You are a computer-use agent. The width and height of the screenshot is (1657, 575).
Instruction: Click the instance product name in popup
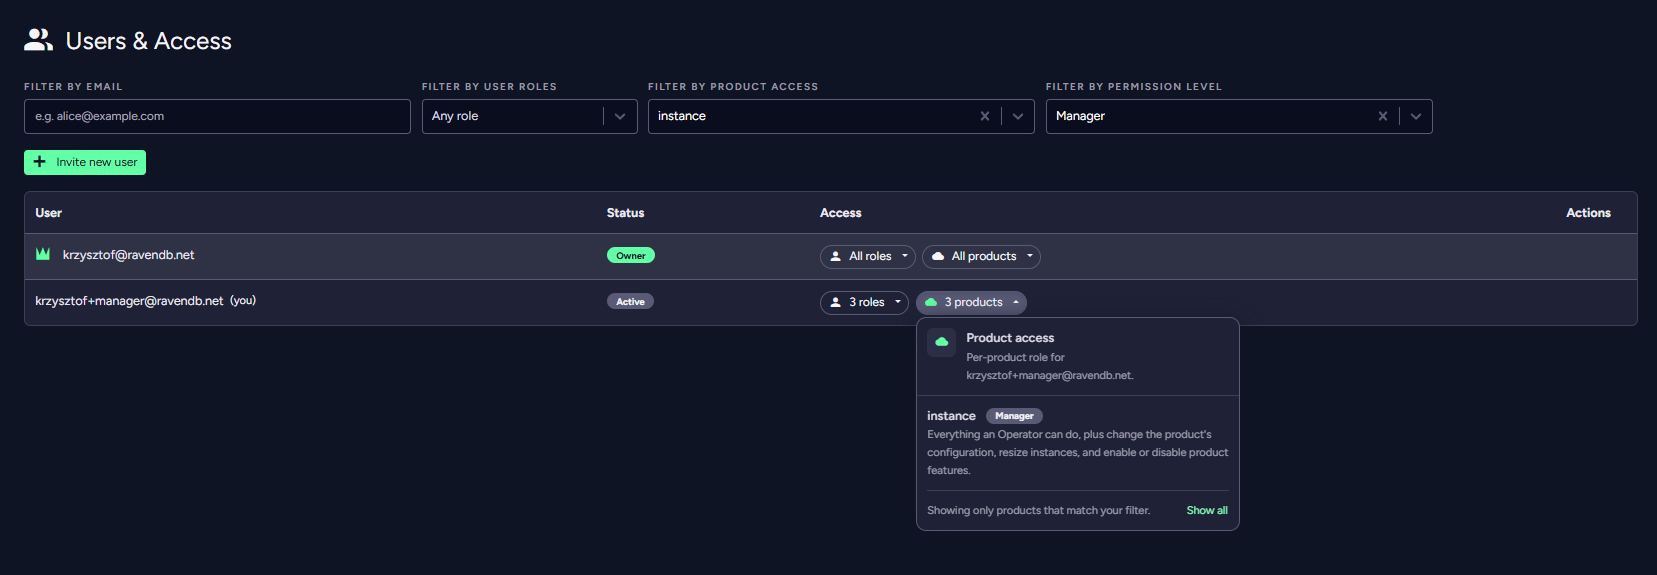pos(951,416)
